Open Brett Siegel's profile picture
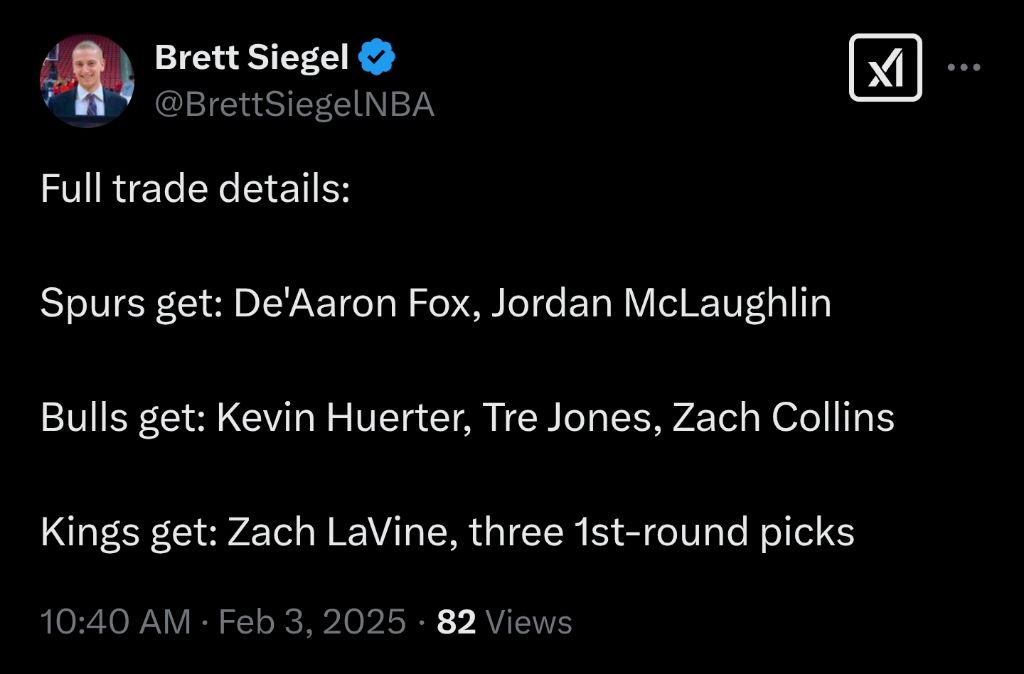1024x674 pixels. 86,80
